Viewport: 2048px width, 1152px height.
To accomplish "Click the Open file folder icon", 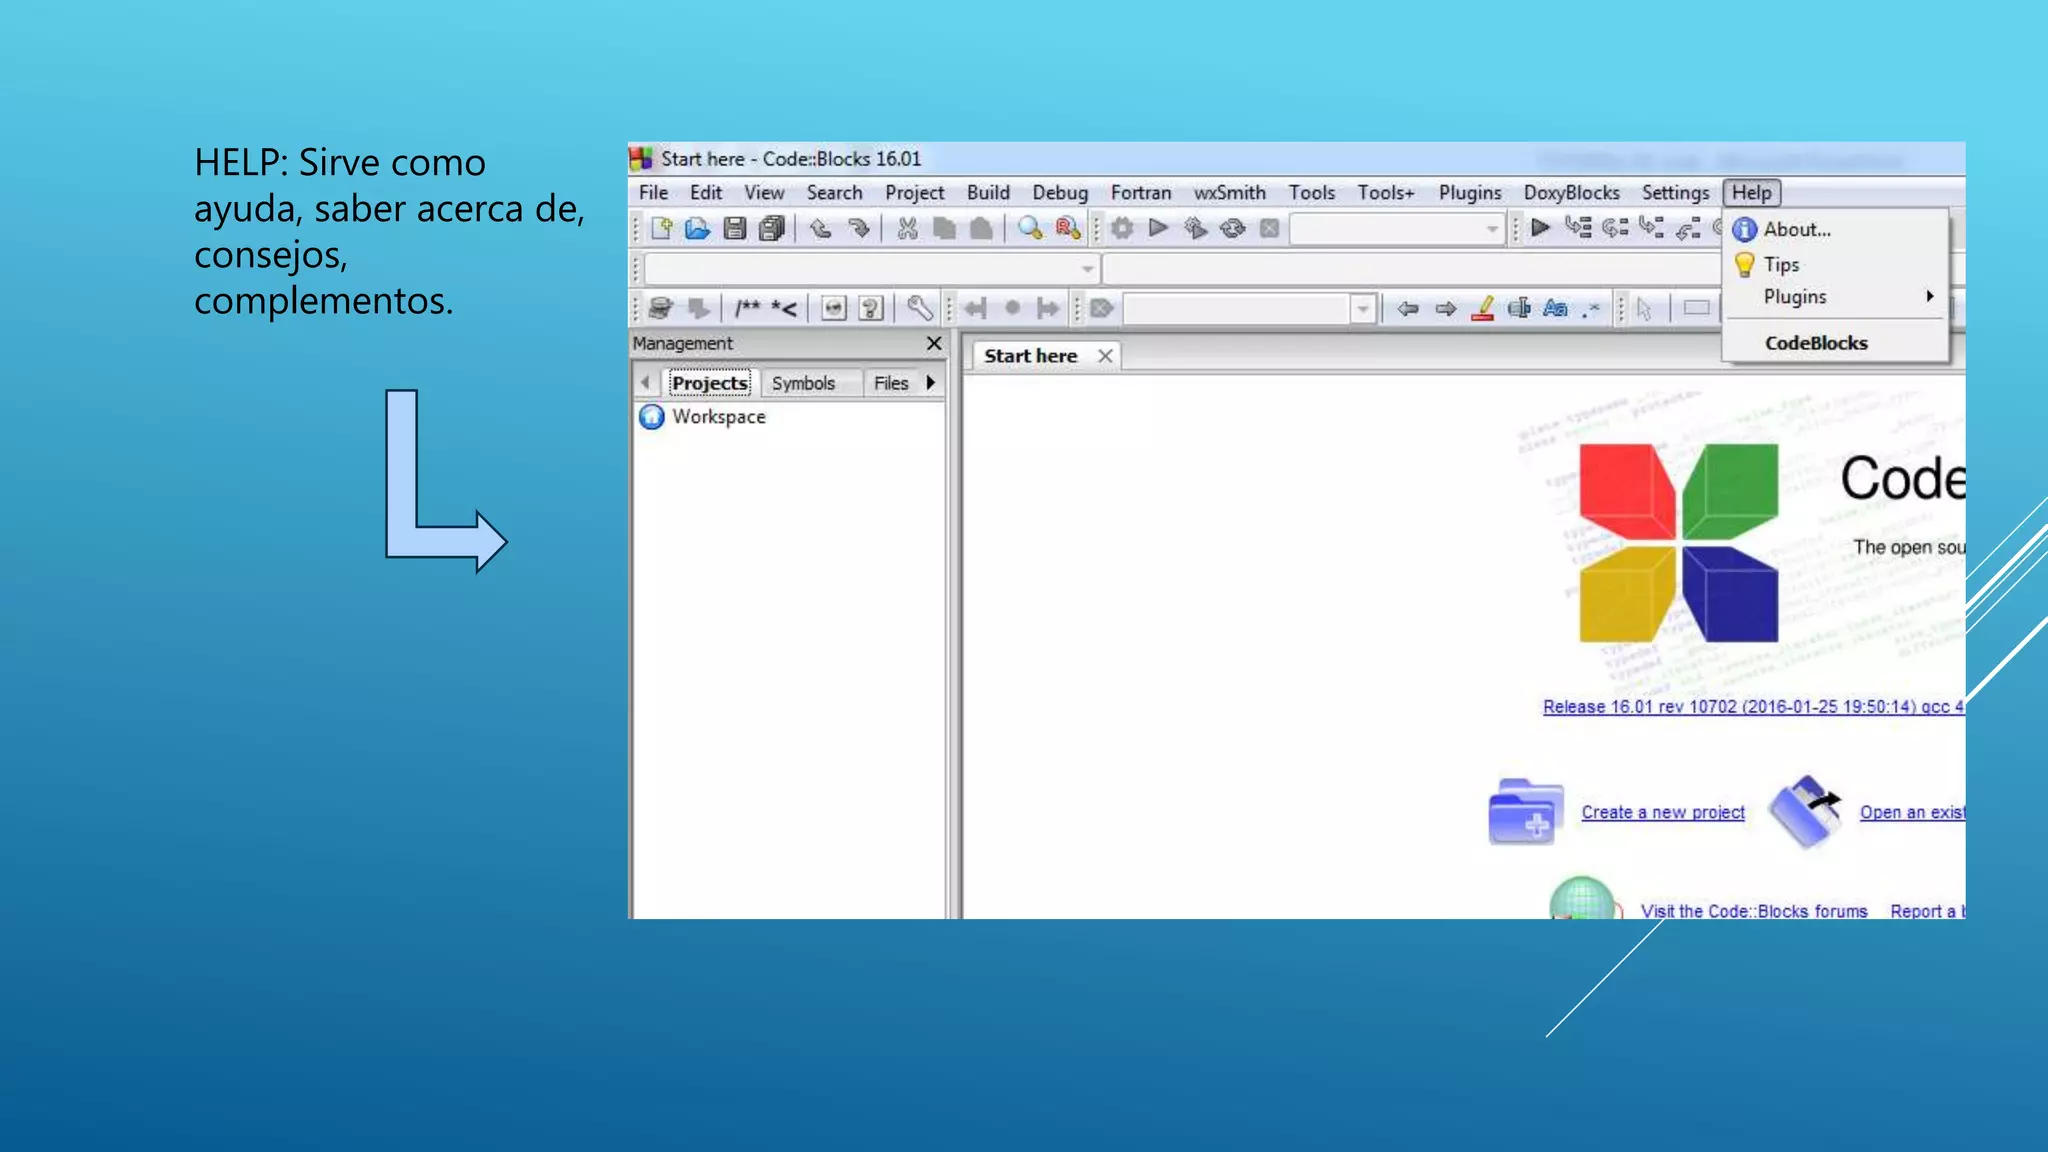I will (697, 229).
